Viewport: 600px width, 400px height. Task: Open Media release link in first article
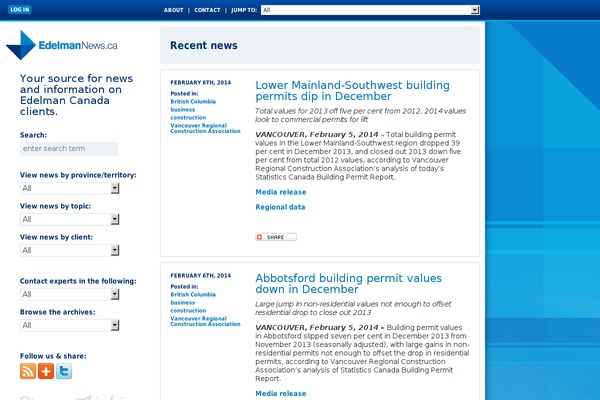pos(281,192)
